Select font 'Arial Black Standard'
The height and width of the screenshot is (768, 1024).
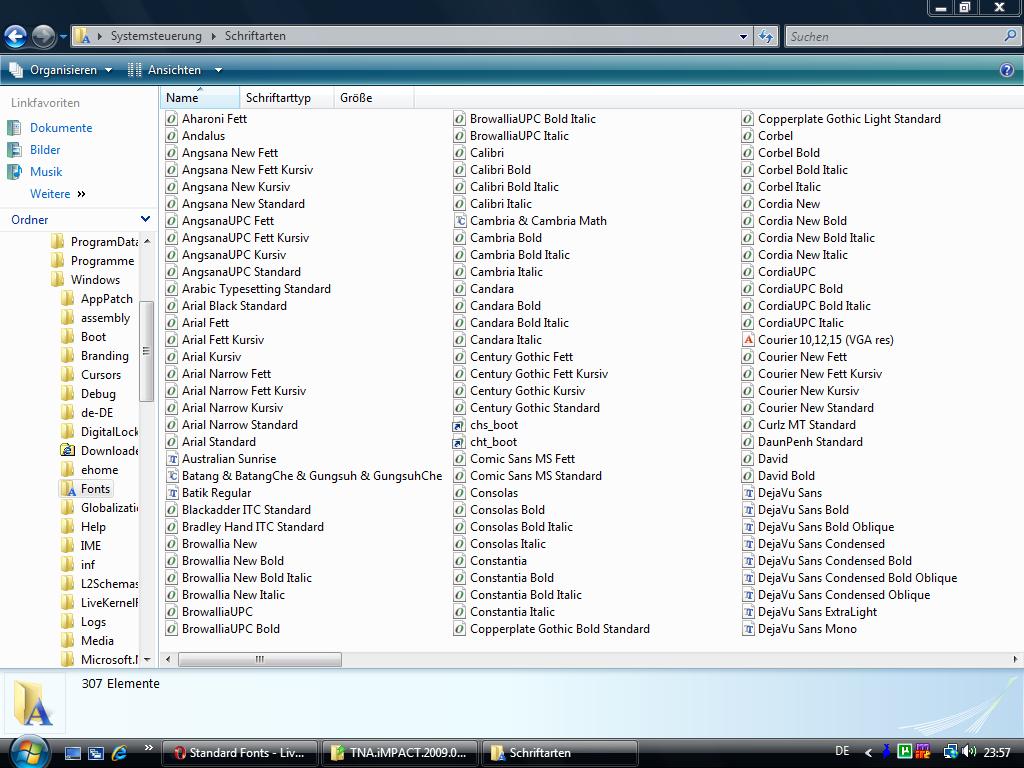234,306
